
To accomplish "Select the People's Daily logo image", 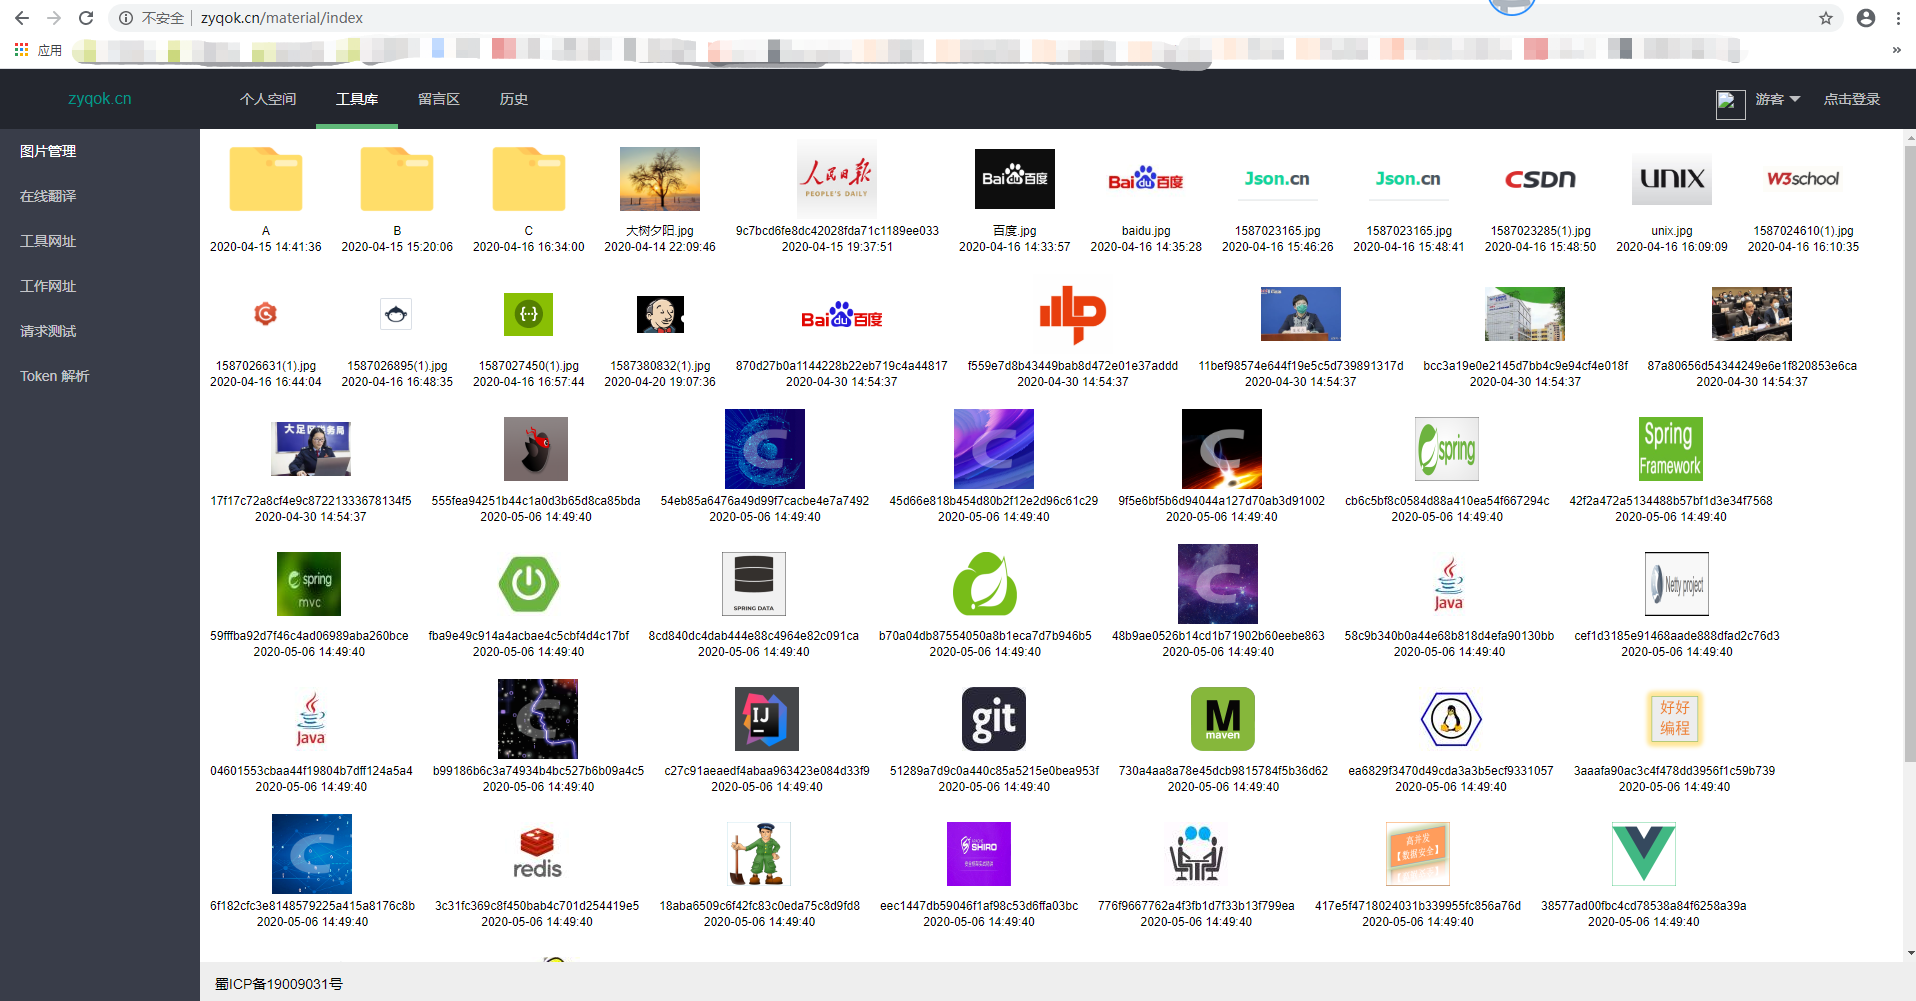I will 837,179.
